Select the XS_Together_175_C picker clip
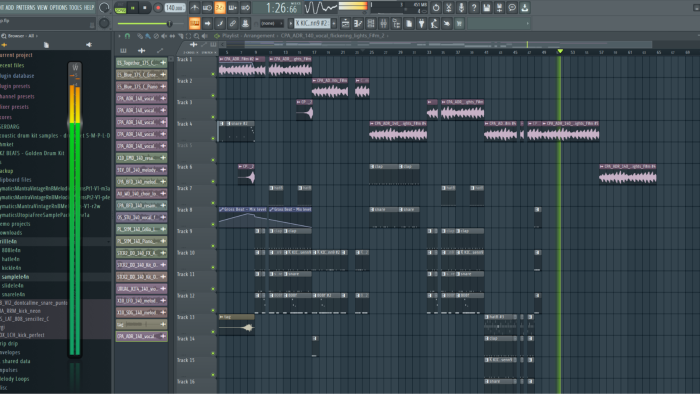 click(141, 63)
